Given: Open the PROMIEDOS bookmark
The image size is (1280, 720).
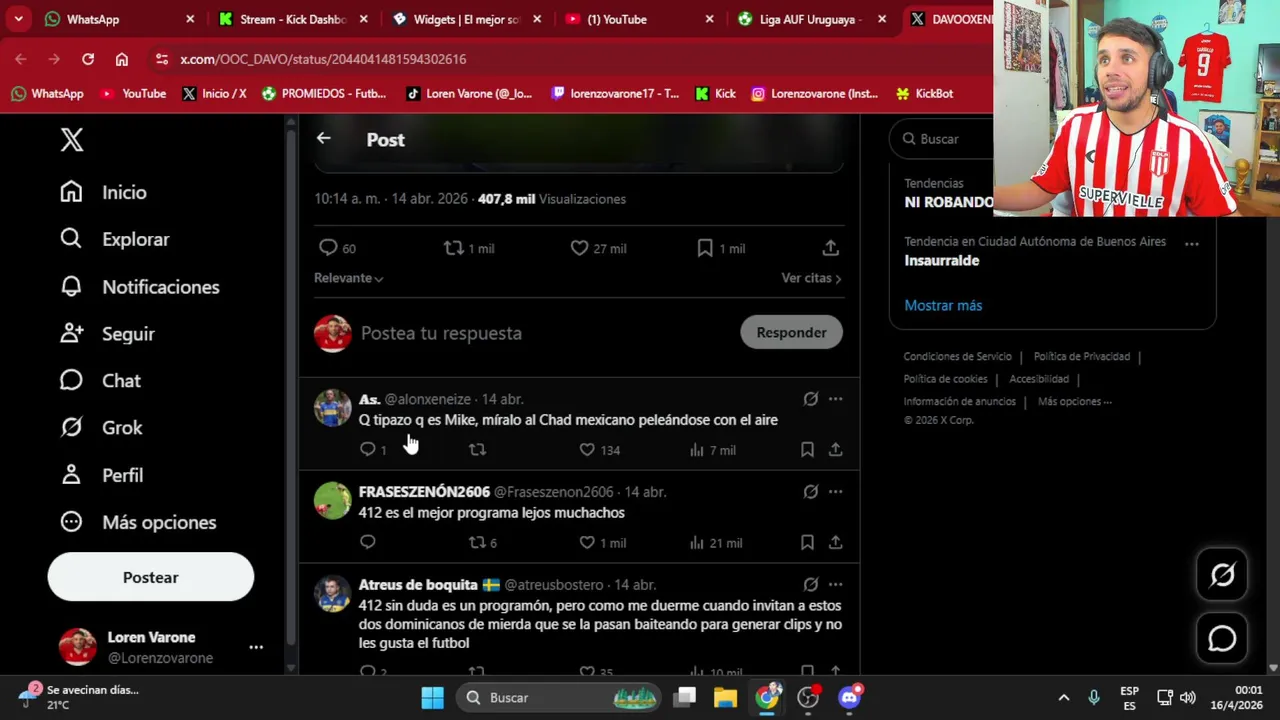Looking at the screenshot, I should (324, 93).
